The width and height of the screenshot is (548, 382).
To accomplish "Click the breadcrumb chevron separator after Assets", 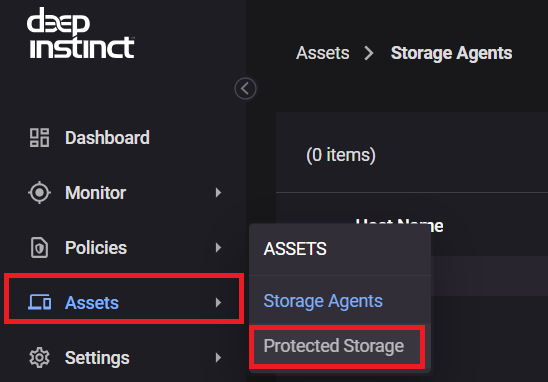I will (369, 53).
